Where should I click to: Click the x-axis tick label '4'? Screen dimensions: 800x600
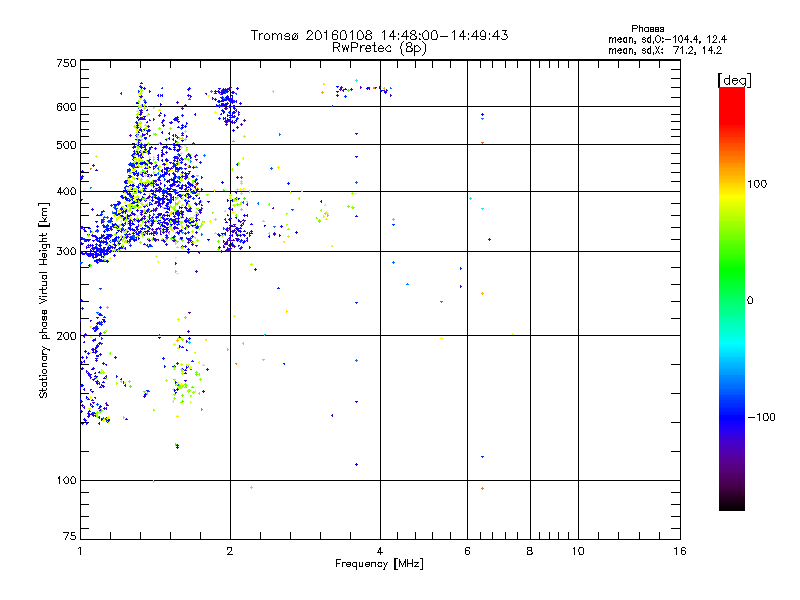(380, 551)
